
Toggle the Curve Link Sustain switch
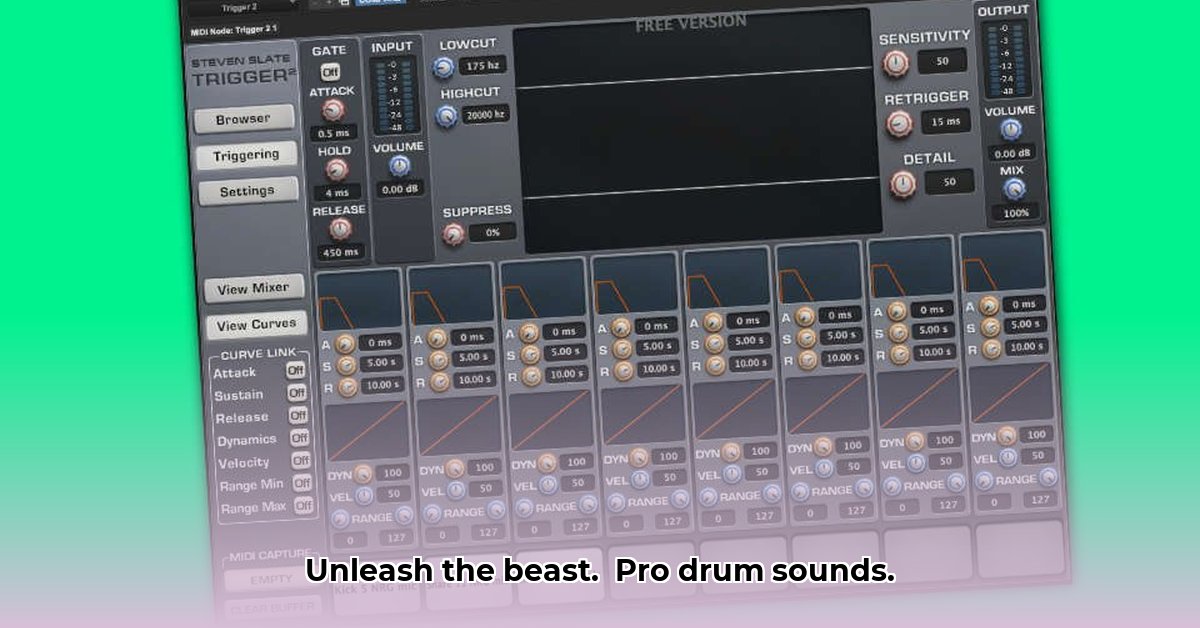coord(297,393)
